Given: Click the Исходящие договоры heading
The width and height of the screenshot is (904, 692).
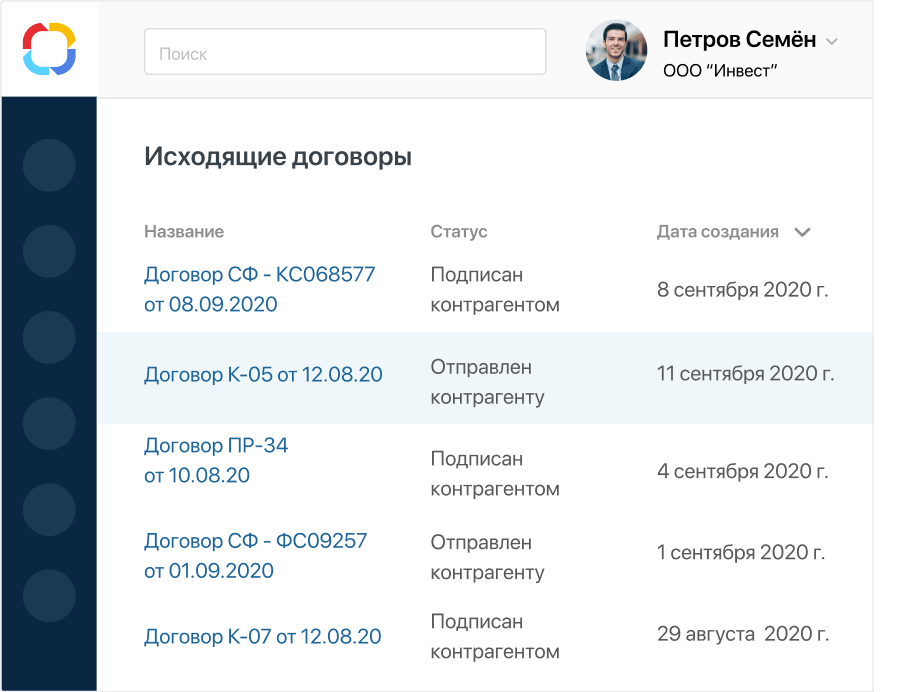Looking at the screenshot, I should pos(278,157).
